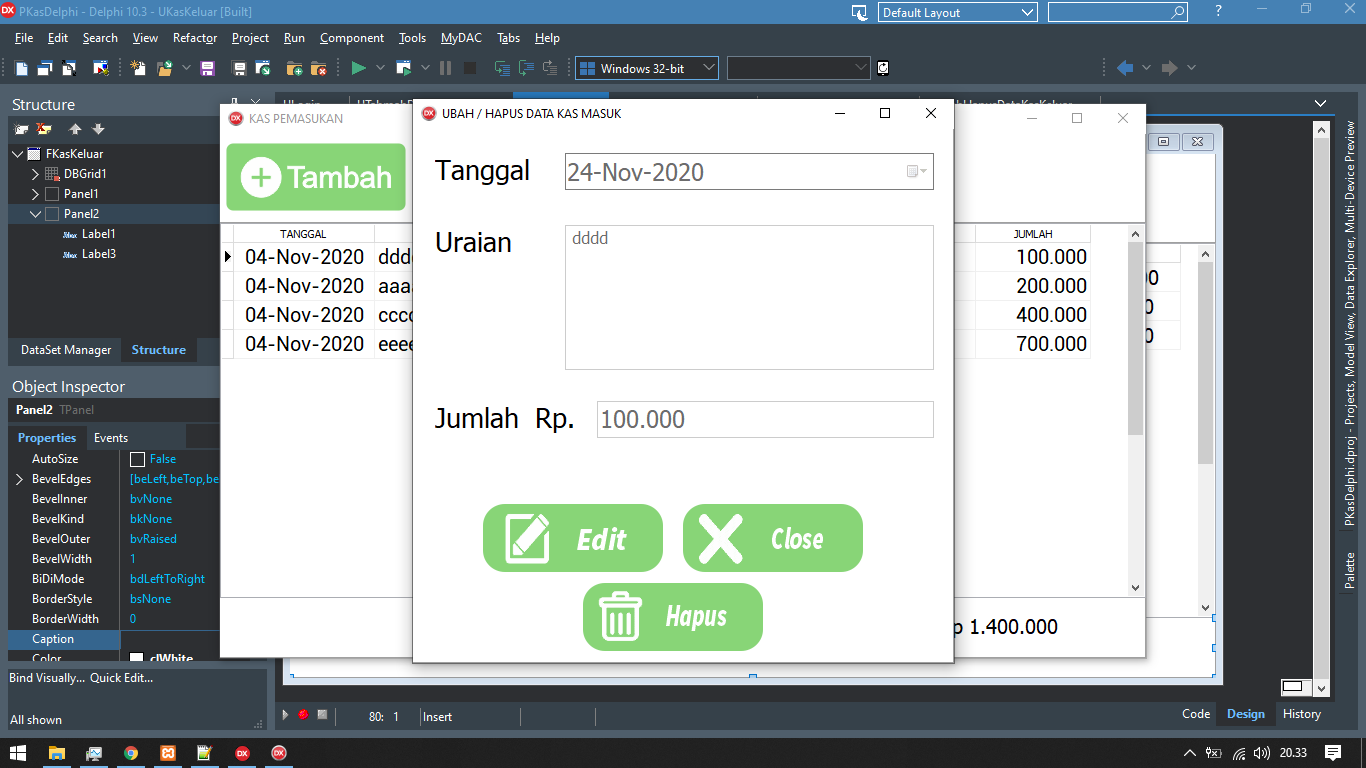
Task: Click the Hapus button on the dialog
Action: pos(672,617)
